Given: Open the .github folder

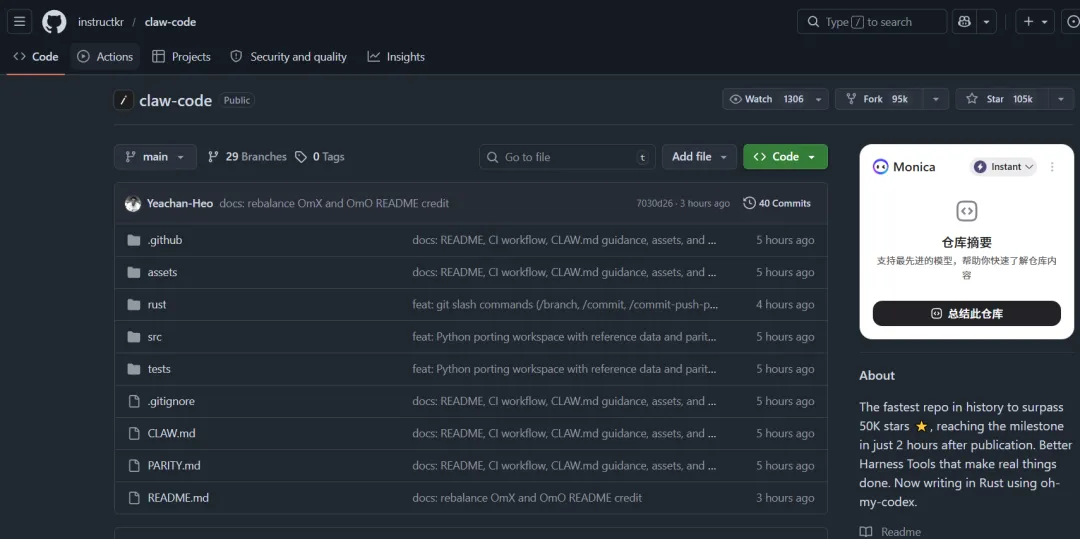Looking at the screenshot, I should click(165, 240).
